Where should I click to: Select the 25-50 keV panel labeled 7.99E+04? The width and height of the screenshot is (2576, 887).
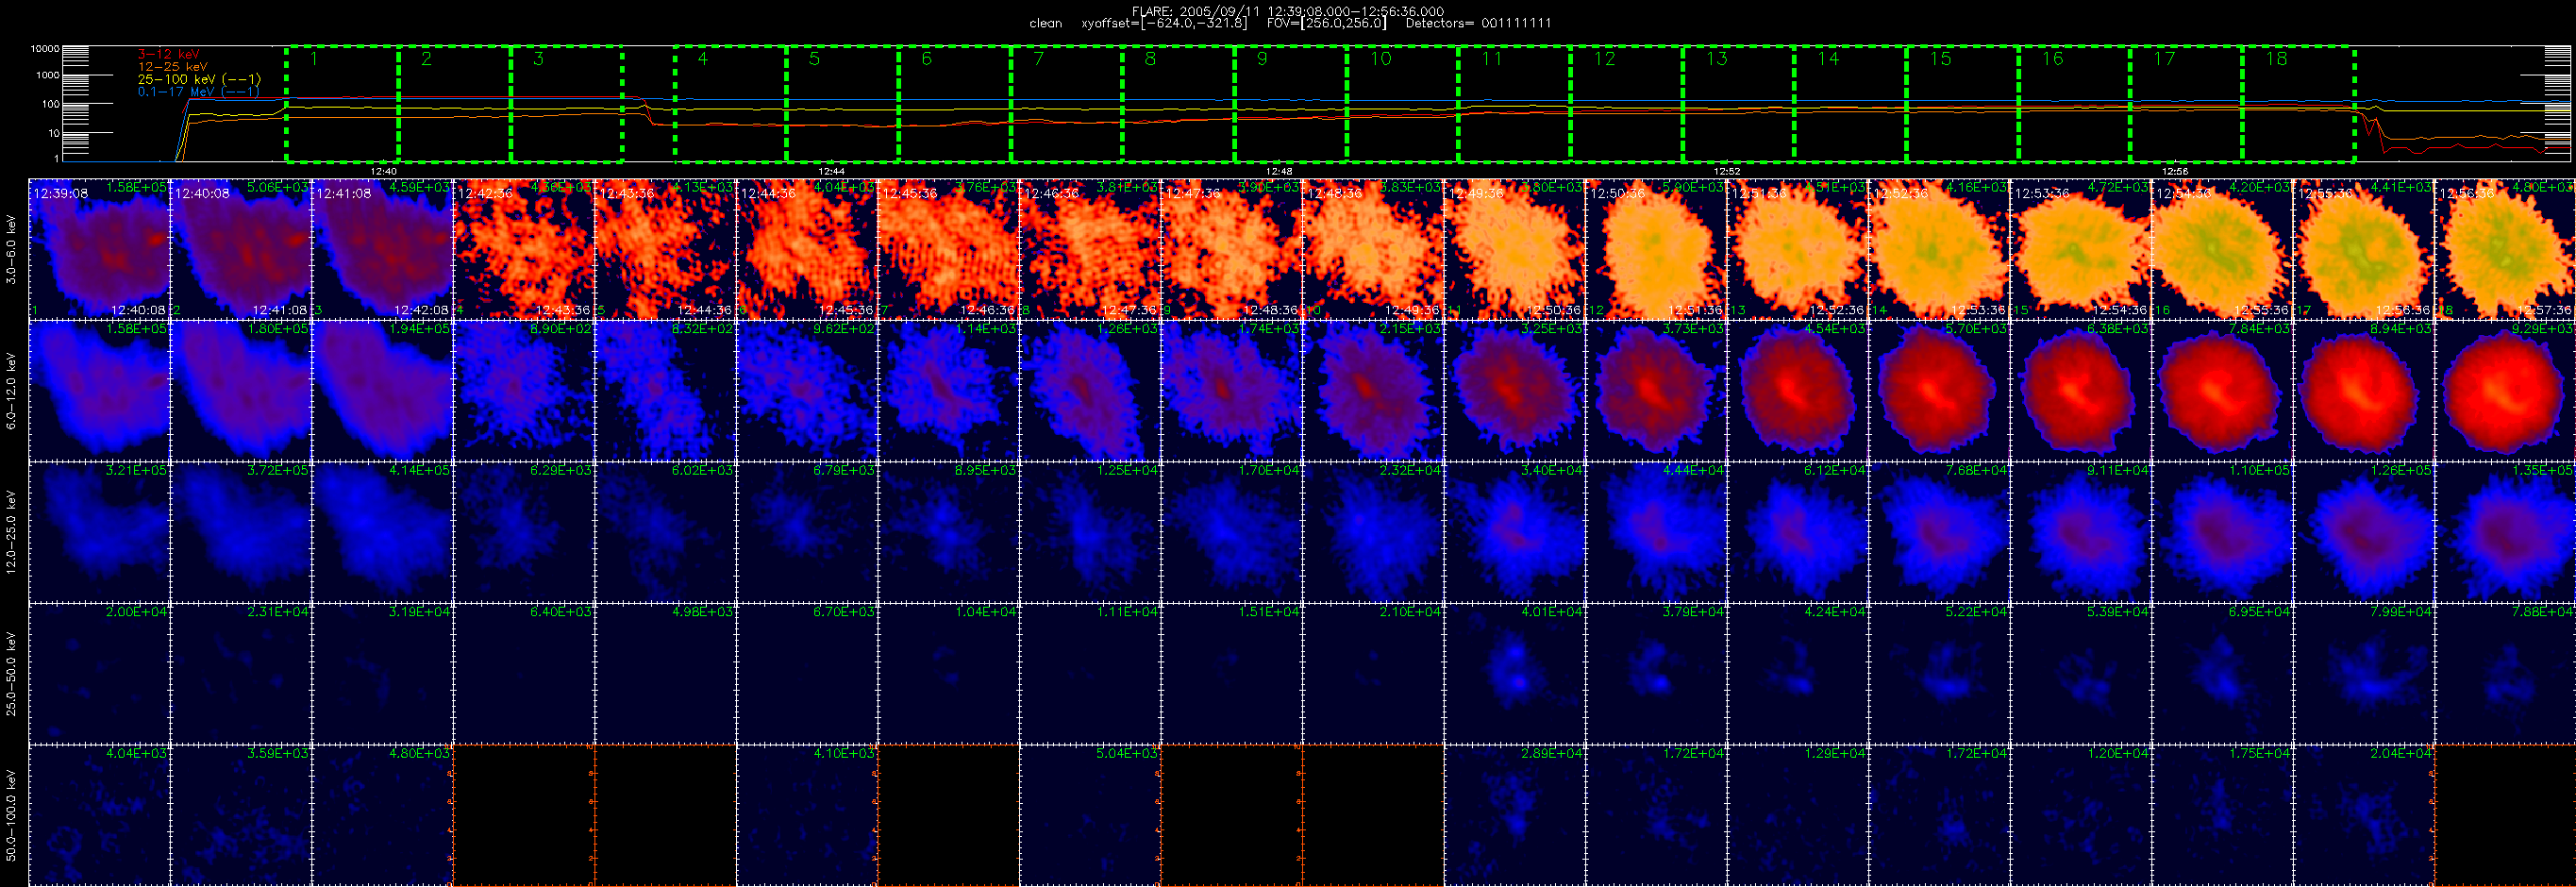coord(2364,673)
